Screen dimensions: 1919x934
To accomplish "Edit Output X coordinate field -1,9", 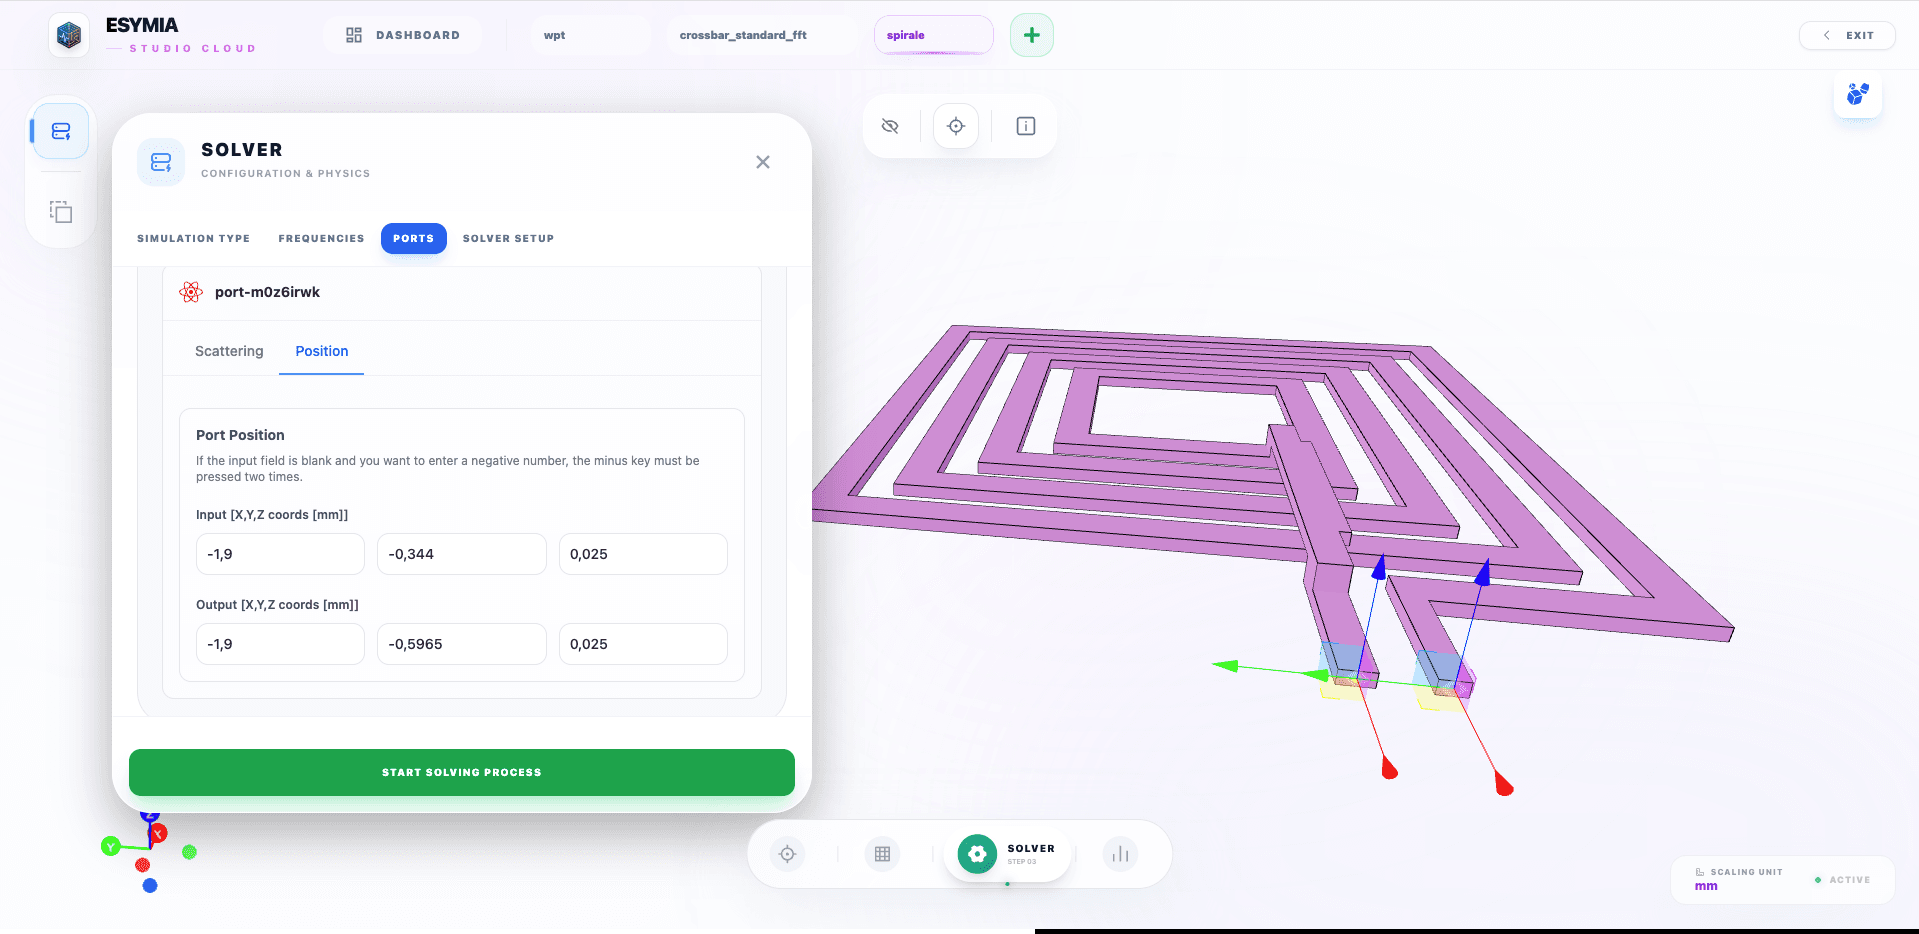I will point(280,644).
